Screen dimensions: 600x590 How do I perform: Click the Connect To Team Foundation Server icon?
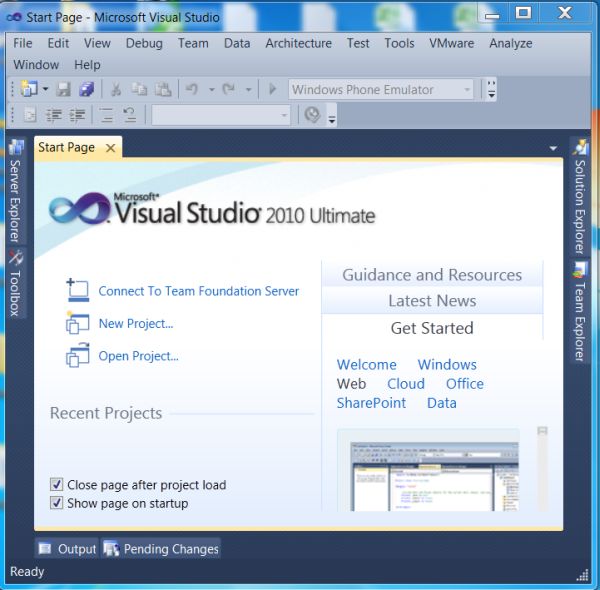[x=78, y=290]
